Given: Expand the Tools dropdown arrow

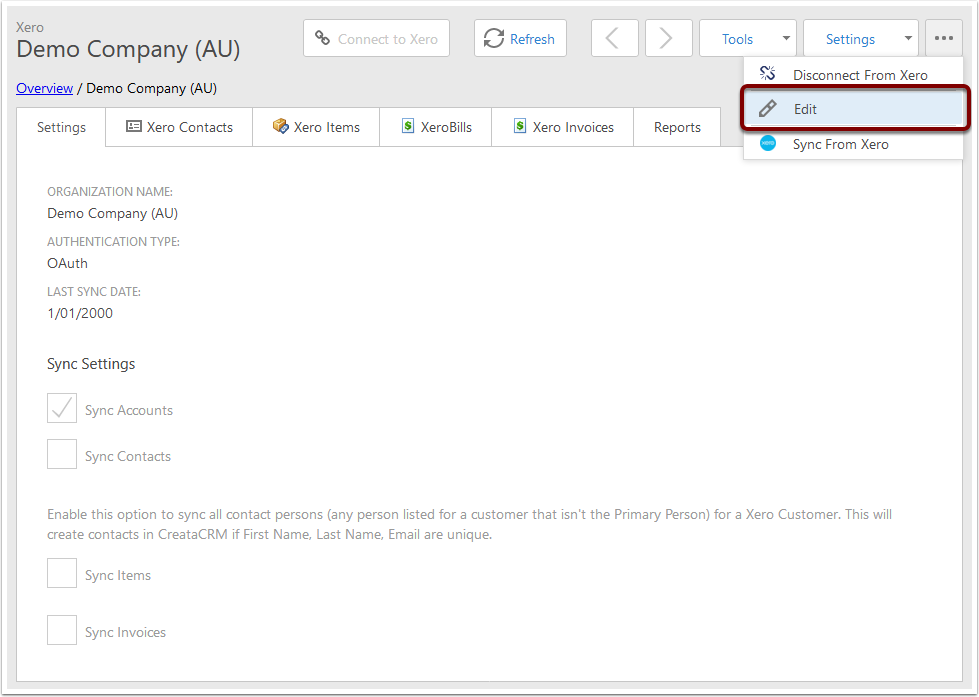Looking at the screenshot, I should pyautogui.click(x=786, y=39).
